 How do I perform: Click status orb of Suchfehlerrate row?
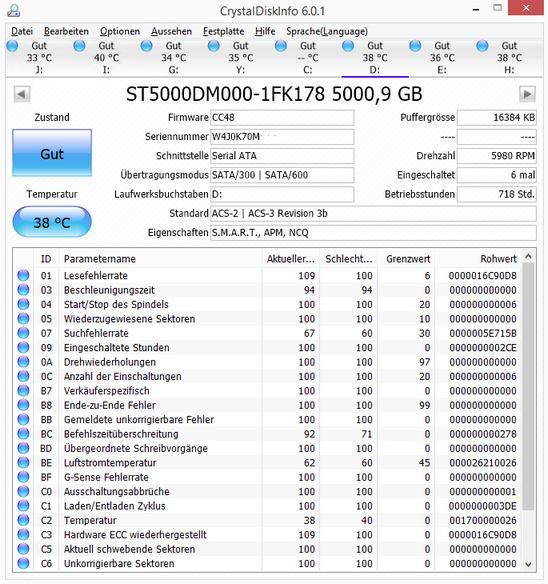pyautogui.click(x=23, y=333)
